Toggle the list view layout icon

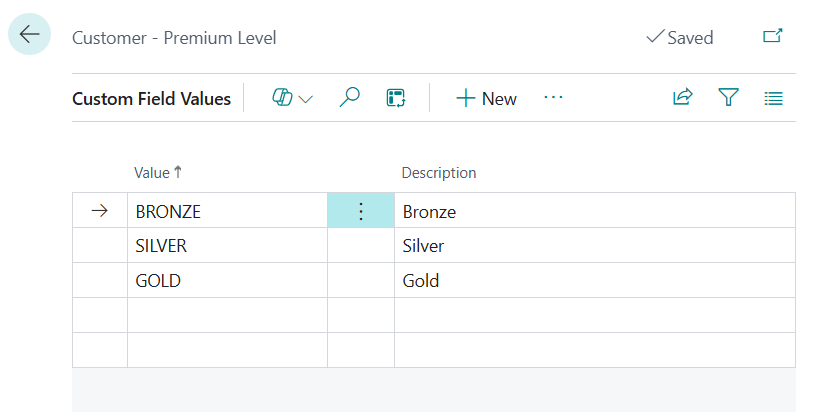(773, 98)
